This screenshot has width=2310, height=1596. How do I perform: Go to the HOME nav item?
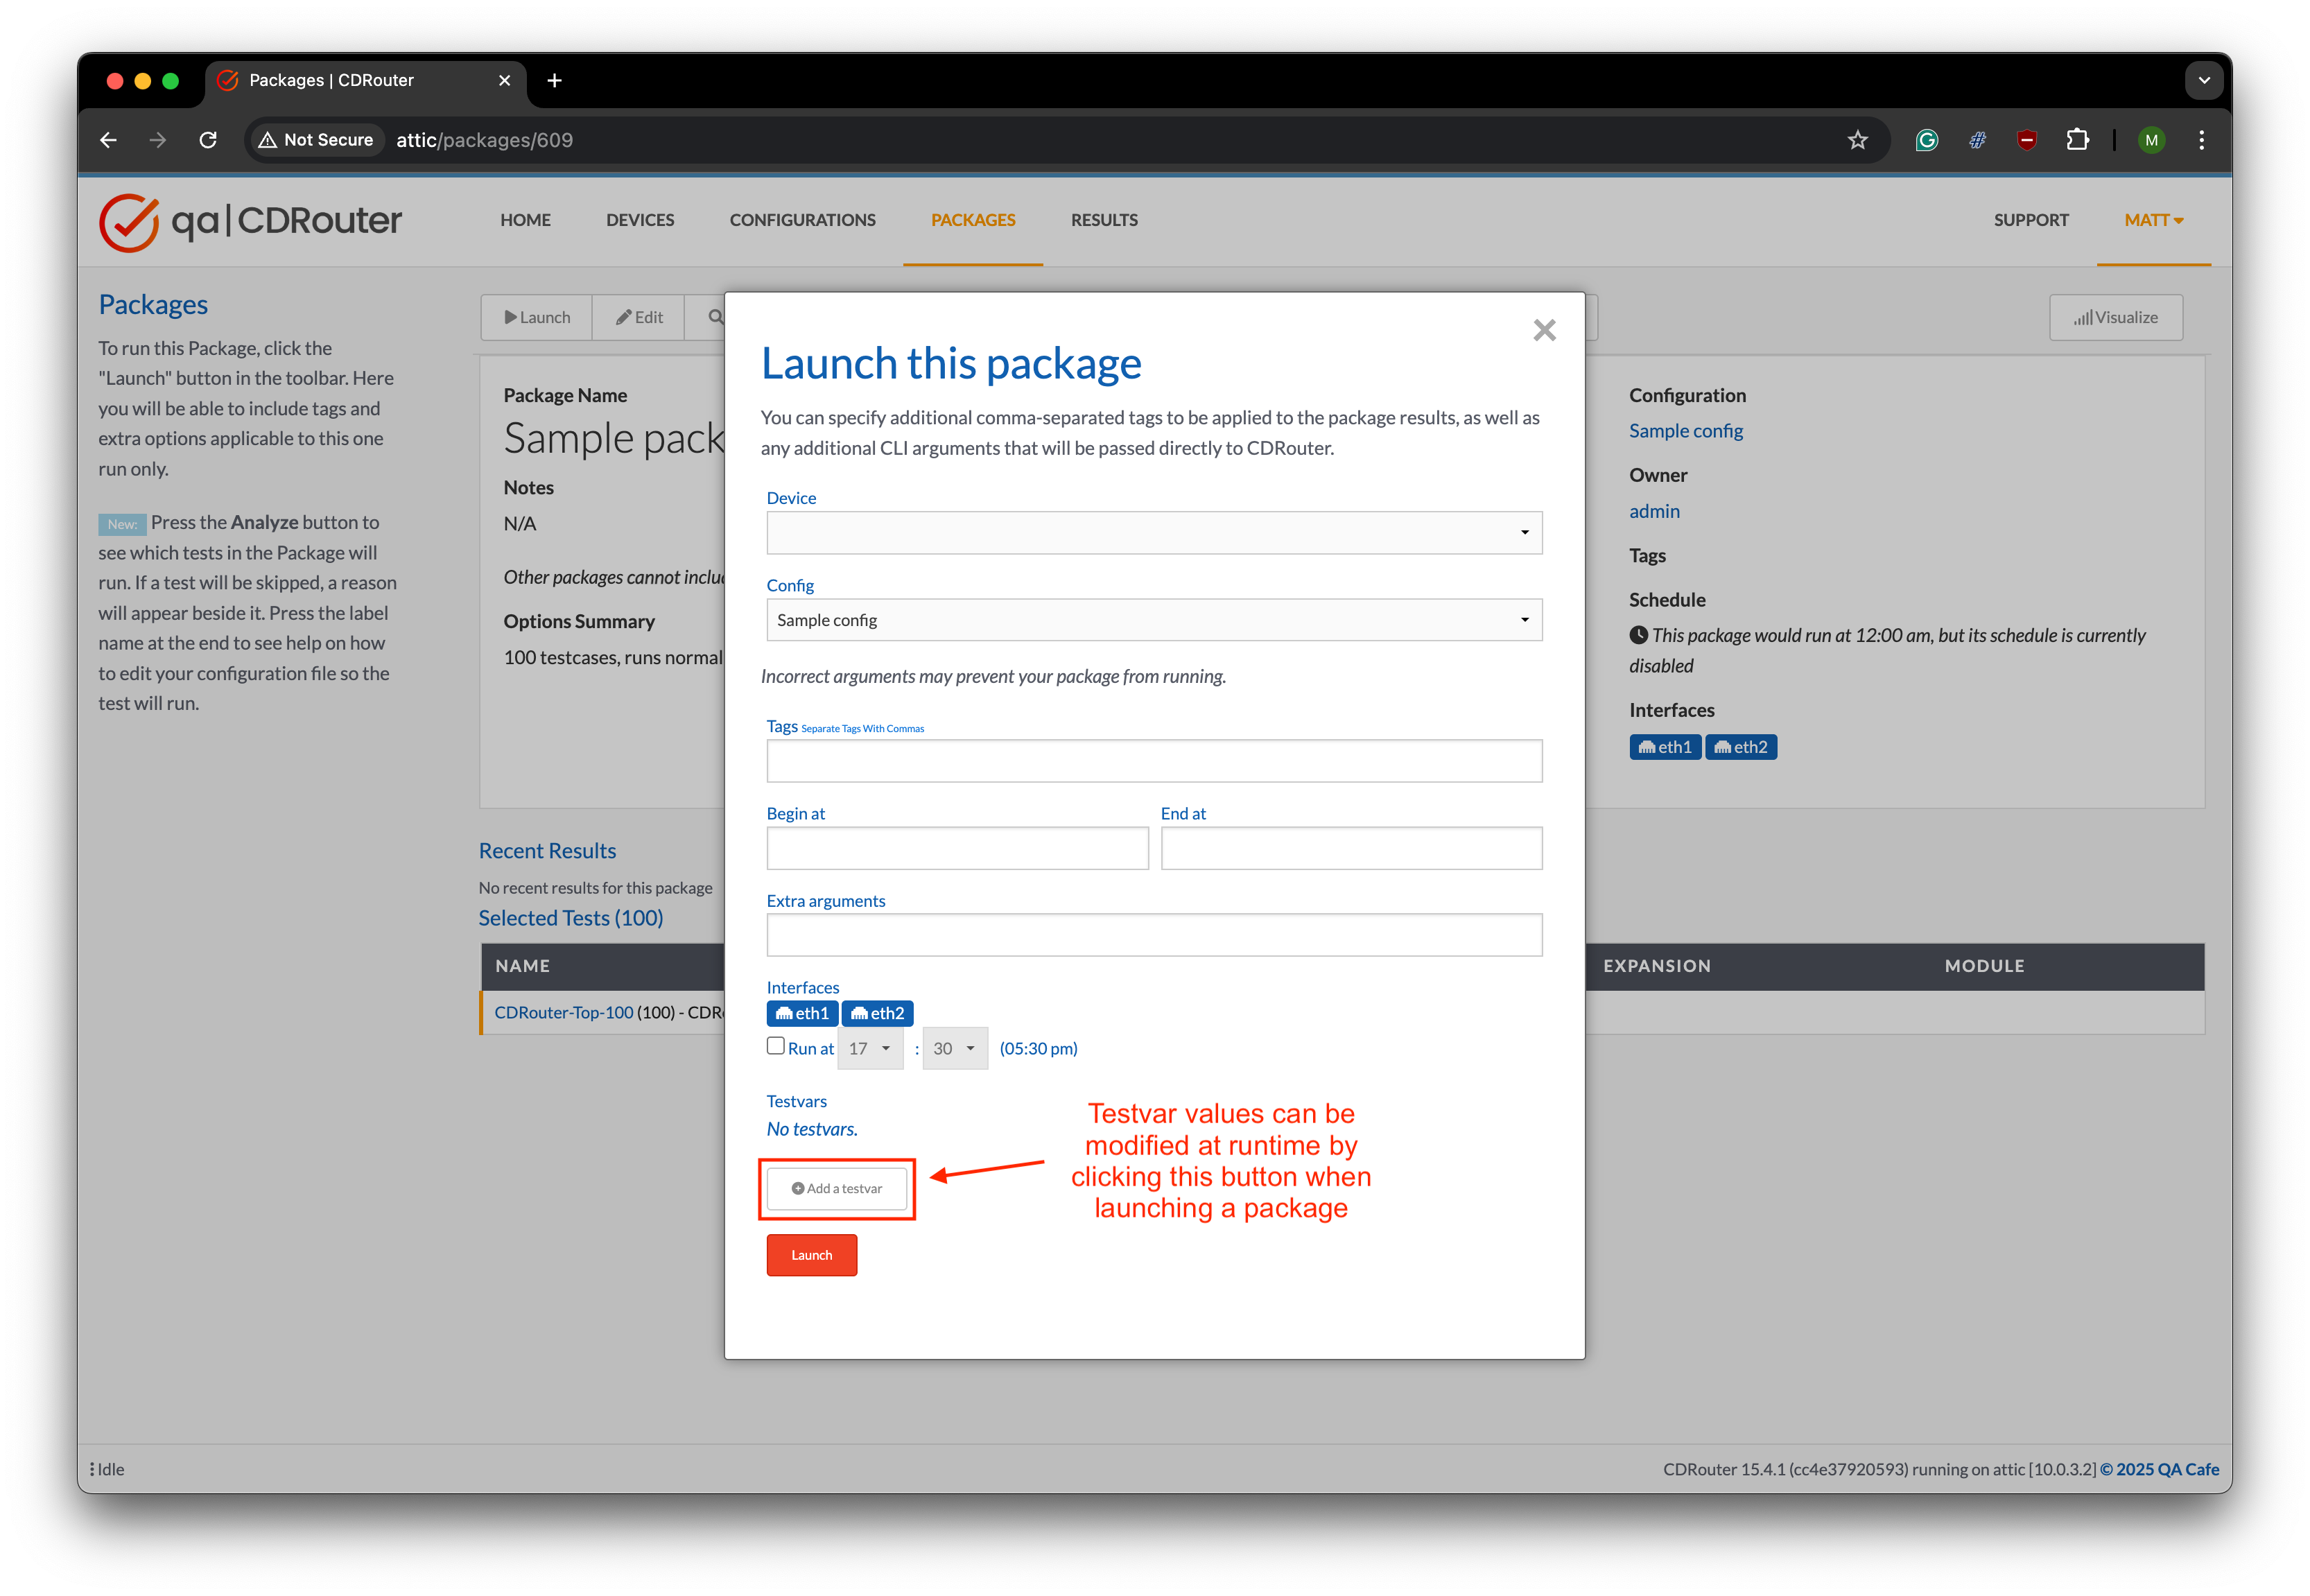[525, 220]
